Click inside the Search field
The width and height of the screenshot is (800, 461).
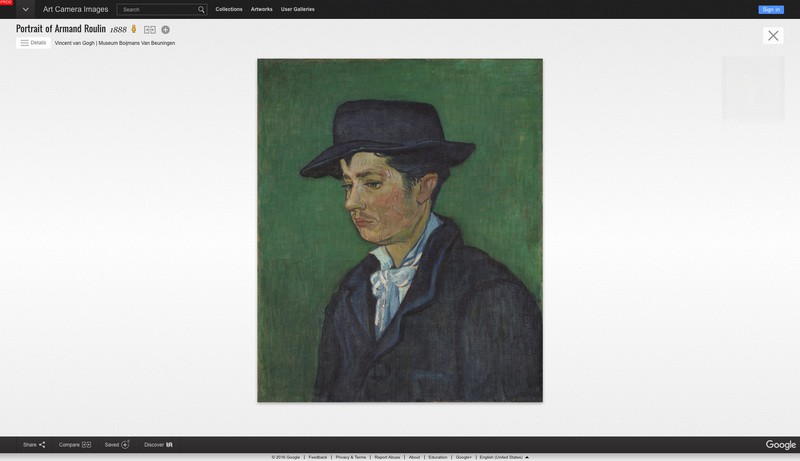point(157,9)
